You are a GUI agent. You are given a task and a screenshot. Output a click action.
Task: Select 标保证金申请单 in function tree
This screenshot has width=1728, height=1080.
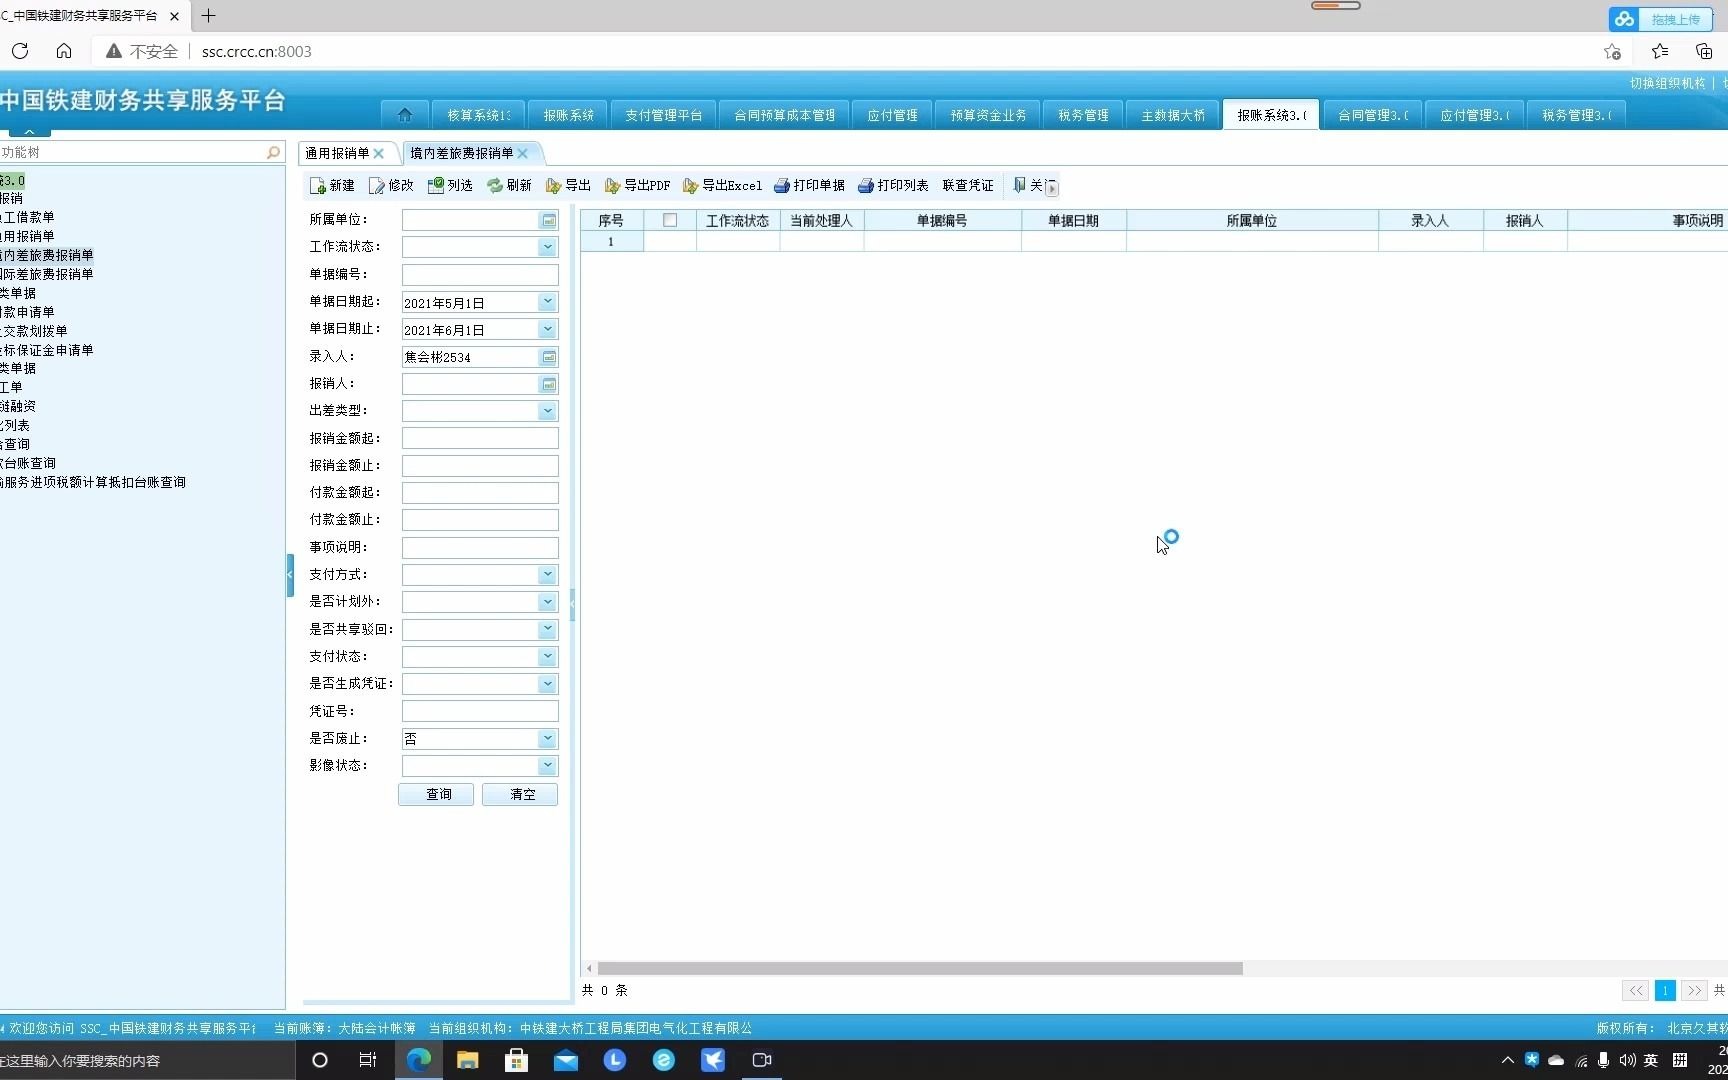47,350
